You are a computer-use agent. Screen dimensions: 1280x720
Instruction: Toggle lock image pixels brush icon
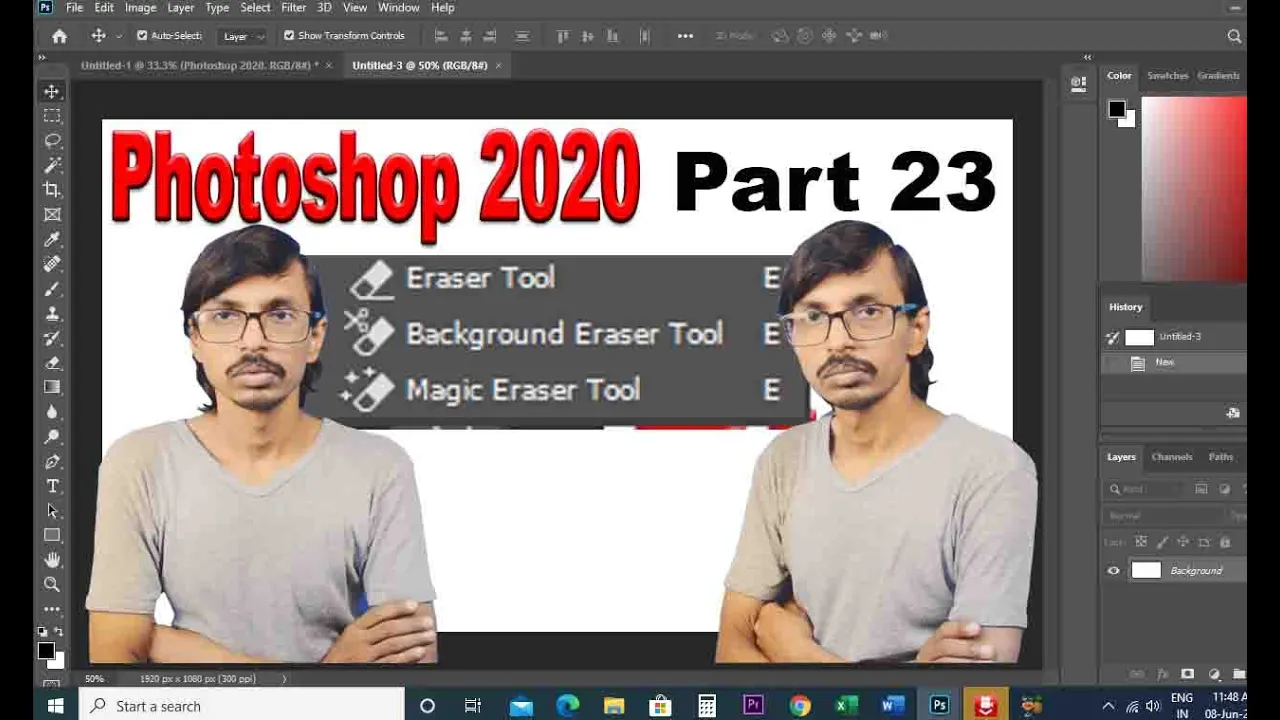point(1162,542)
